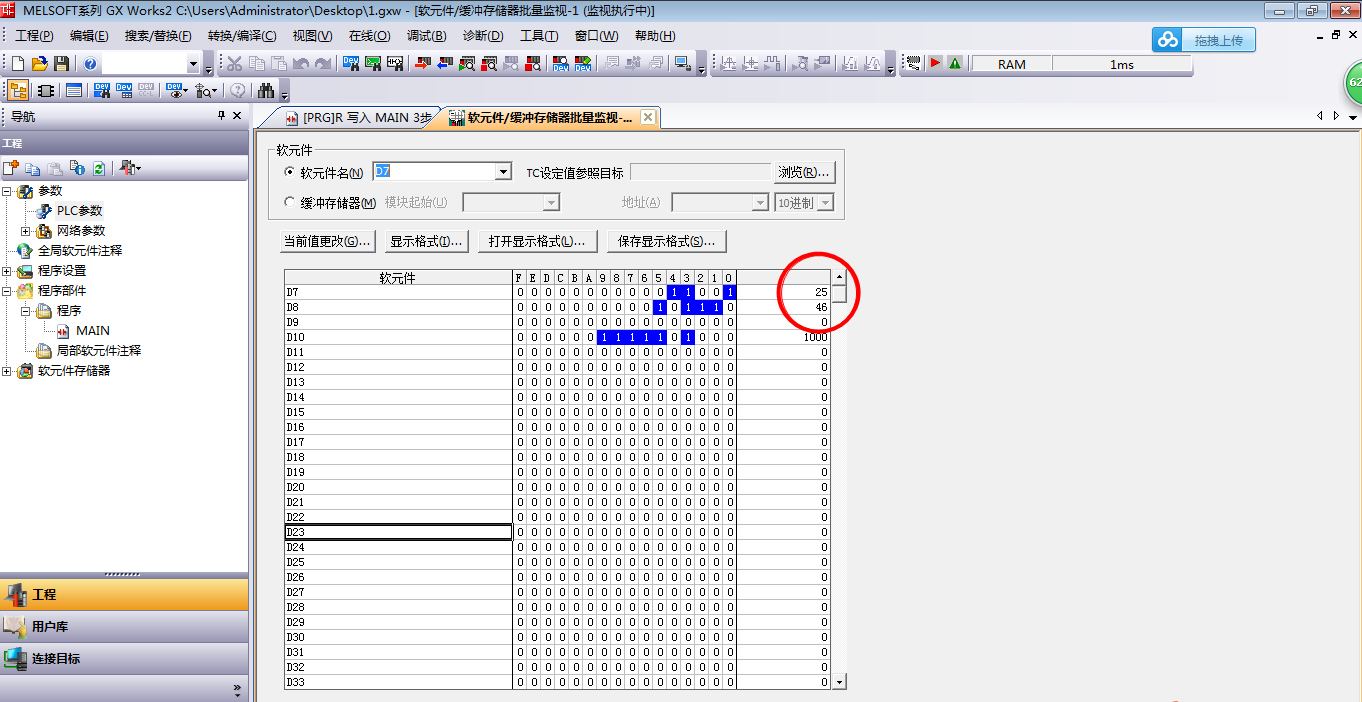Click the 显示格式 button
This screenshot has height=702, width=1362.
(426, 241)
